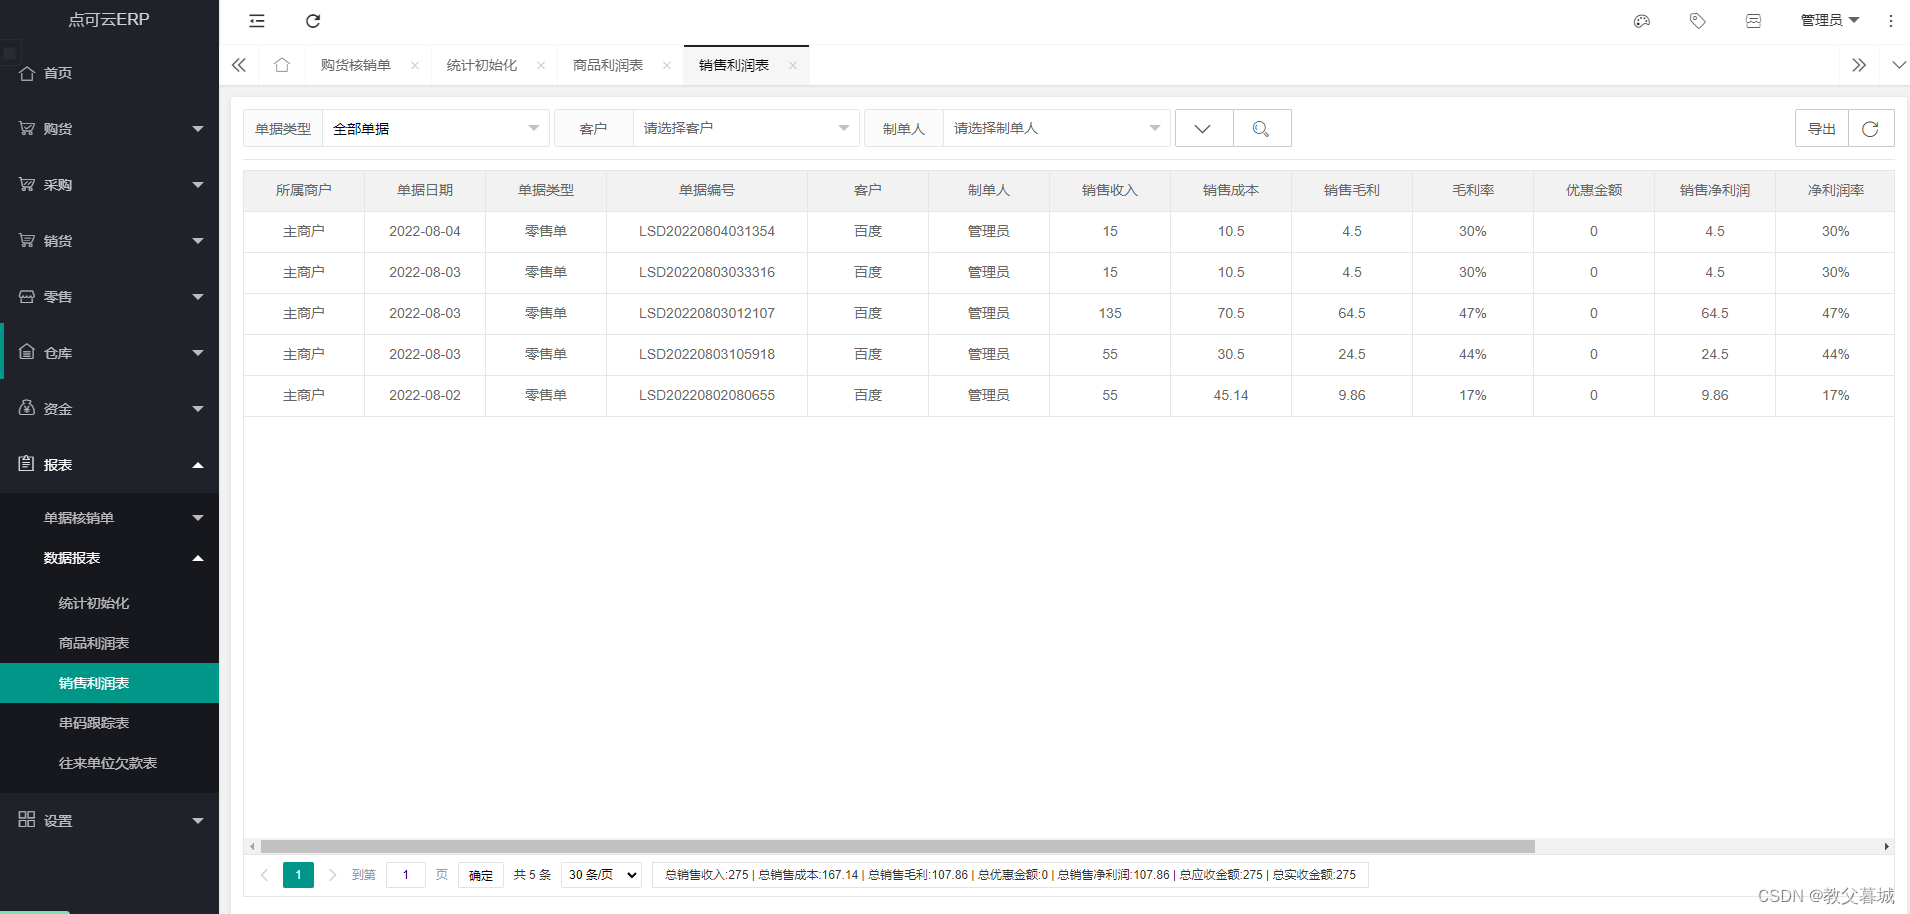This screenshot has height=914, width=1910.
Task: Go to next page arrow
Action: pyautogui.click(x=332, y=875)
